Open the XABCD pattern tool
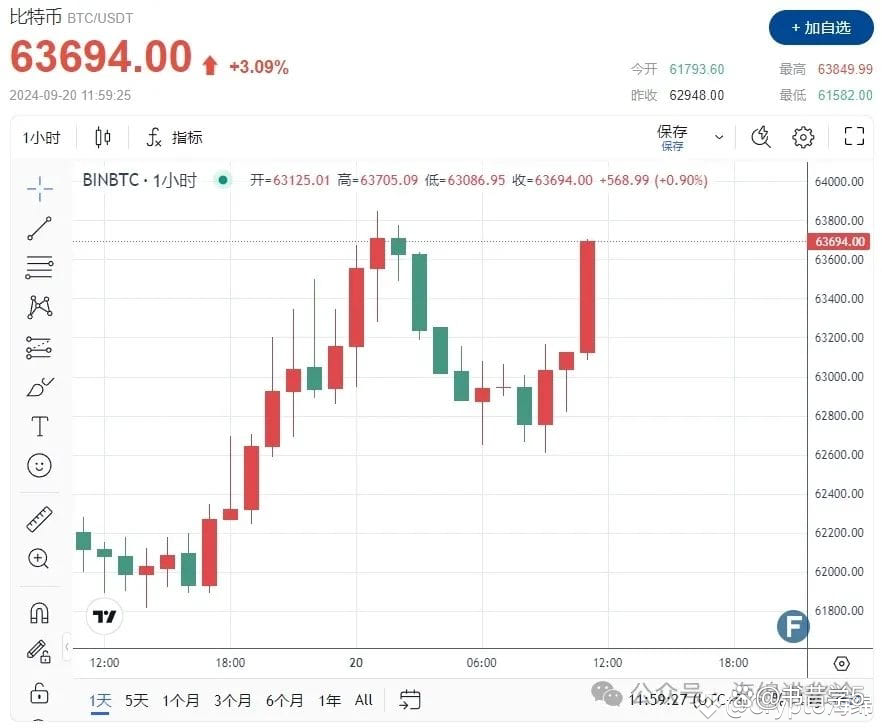882x728 pixels. click(x=39, y=307)
